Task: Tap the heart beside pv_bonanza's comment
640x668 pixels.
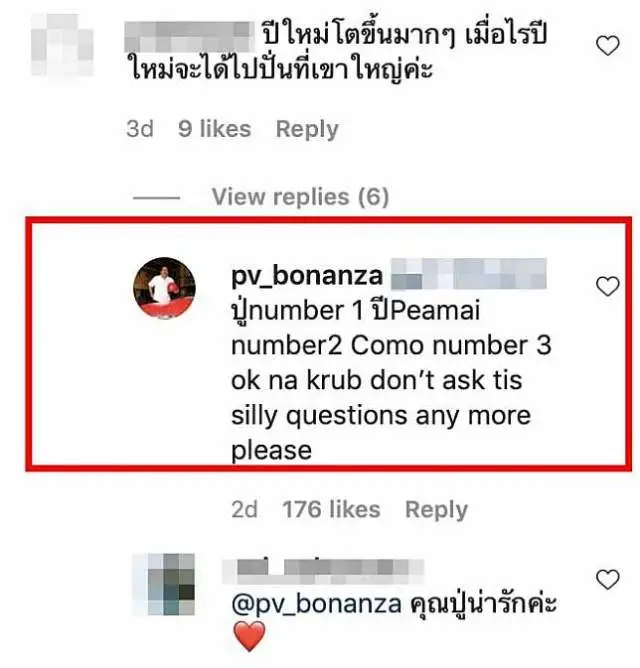Action: (x=607, y=286)
